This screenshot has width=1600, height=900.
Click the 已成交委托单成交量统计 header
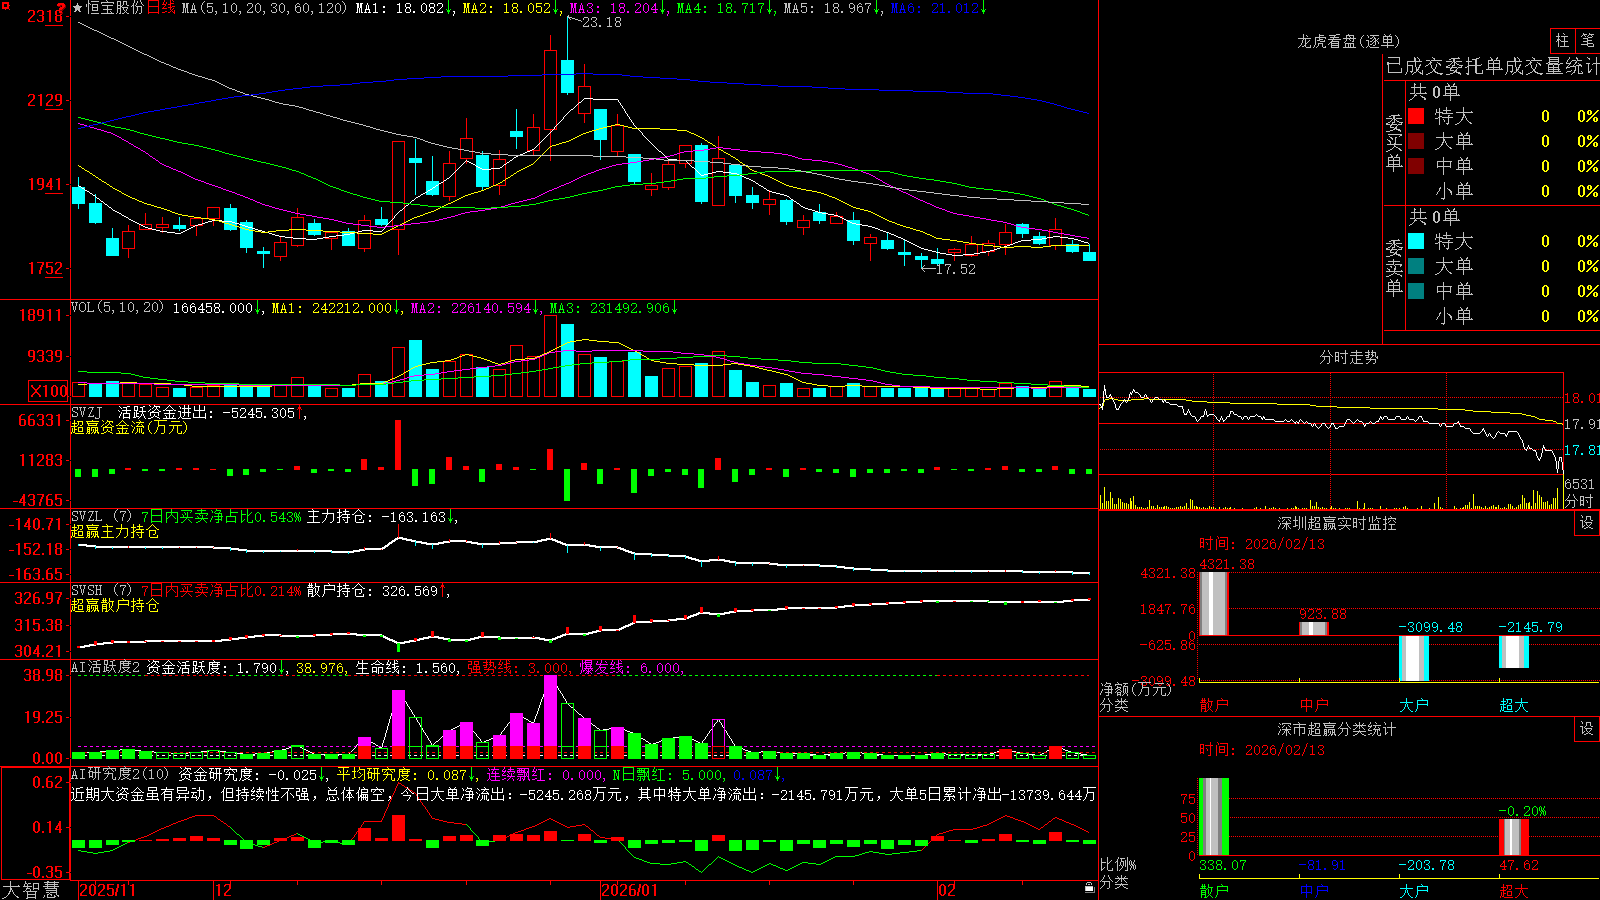click(x=1492, y=66)
